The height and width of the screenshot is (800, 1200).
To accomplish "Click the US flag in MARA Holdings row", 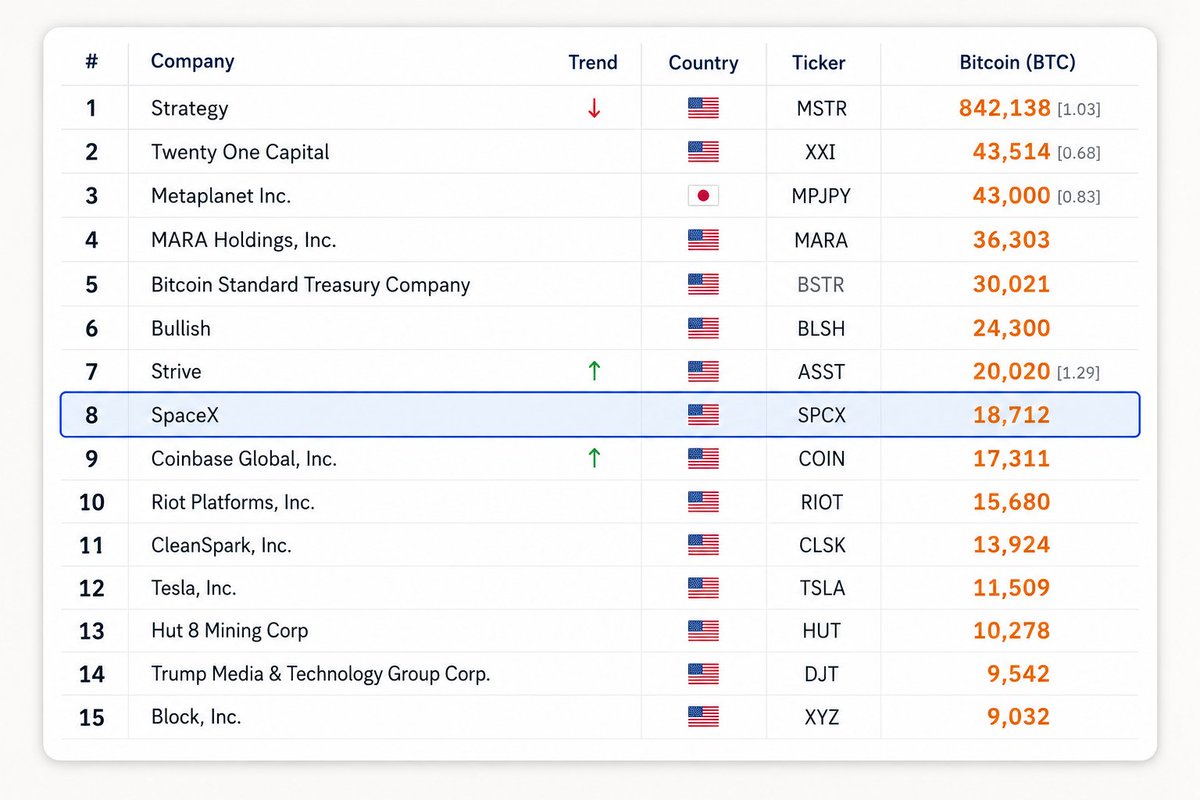I will [x=703, y=240].
